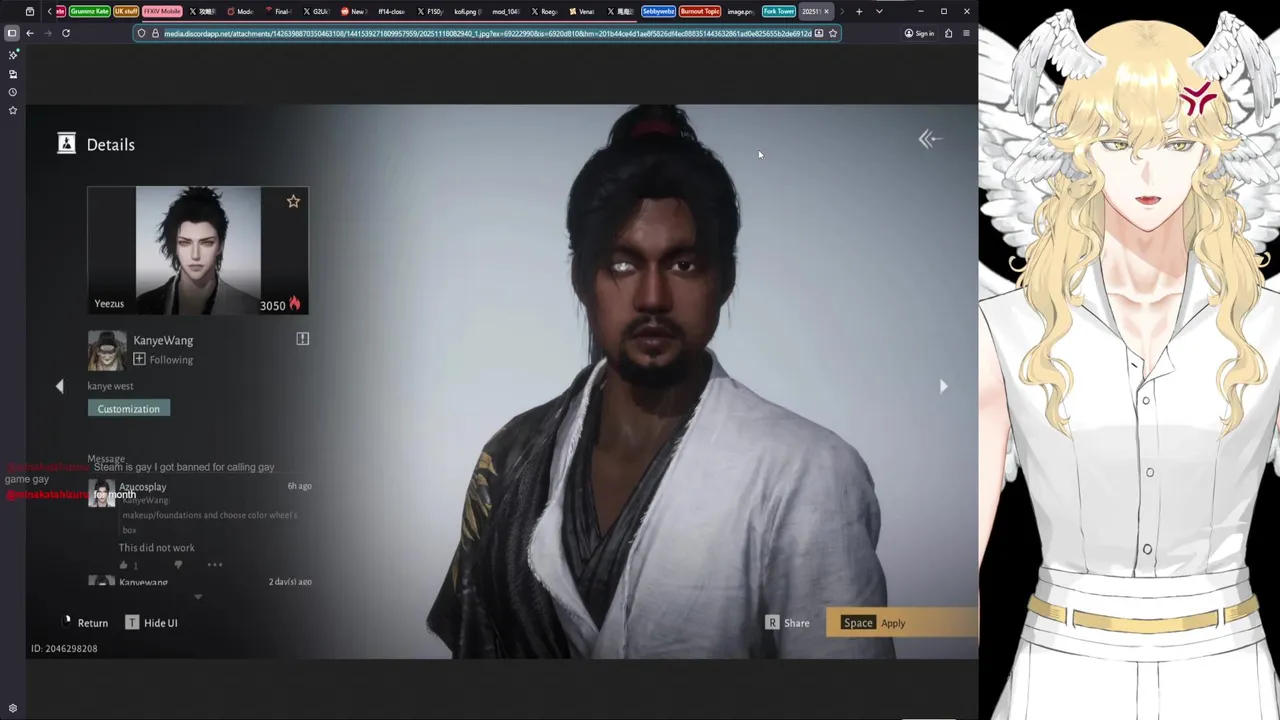Open the FFXIV Mobile tab group
This screenshot has height=720, width=1280.
pos(162,12)
